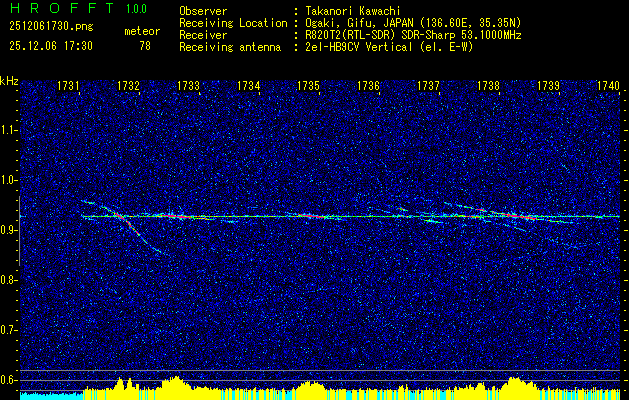
Task: Click the 1736 time marker
Action: click(x=368, y=86)
